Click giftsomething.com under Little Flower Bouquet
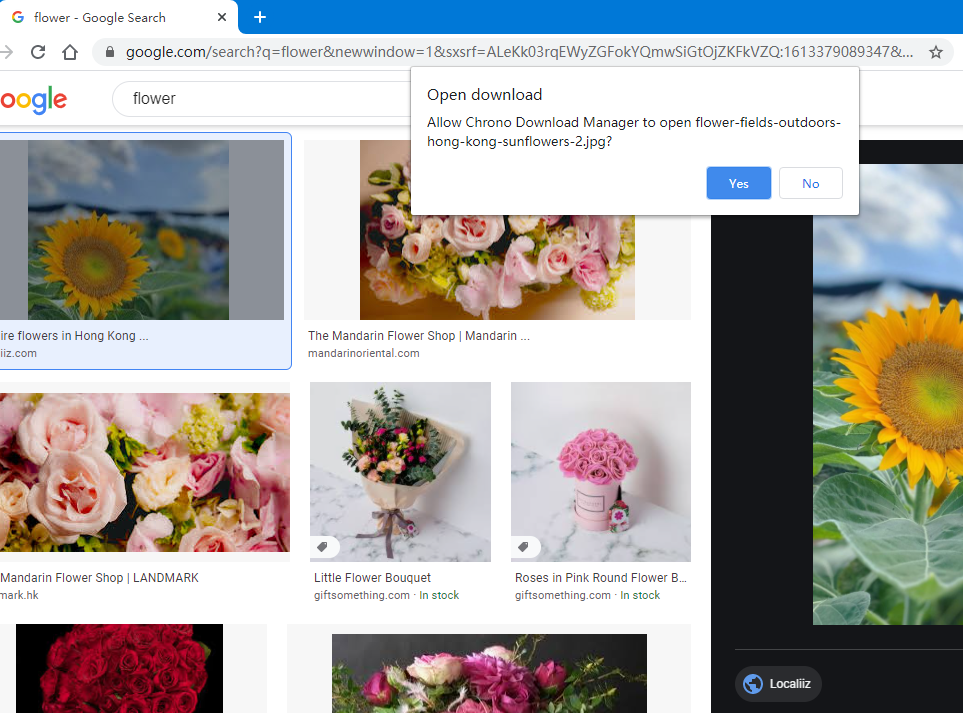963x713 pixels. click(x=362, y=595)
